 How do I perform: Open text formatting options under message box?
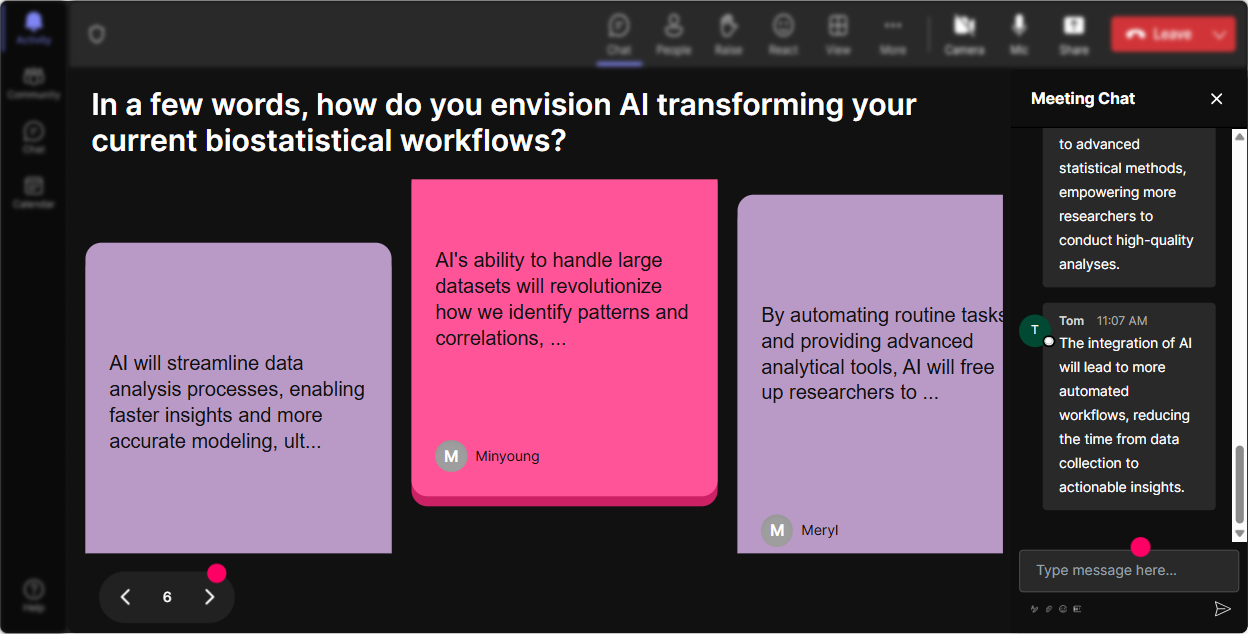[1035, 609]
